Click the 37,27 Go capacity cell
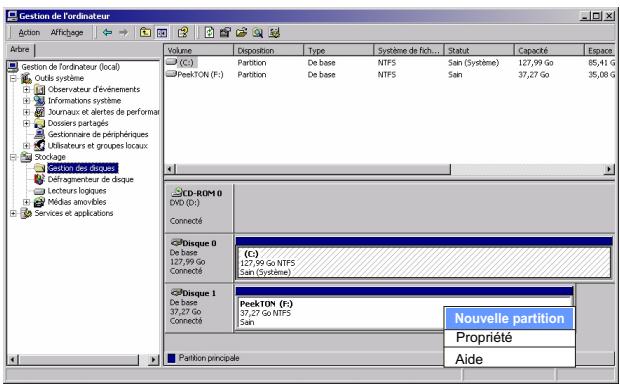 pos(533,74)
